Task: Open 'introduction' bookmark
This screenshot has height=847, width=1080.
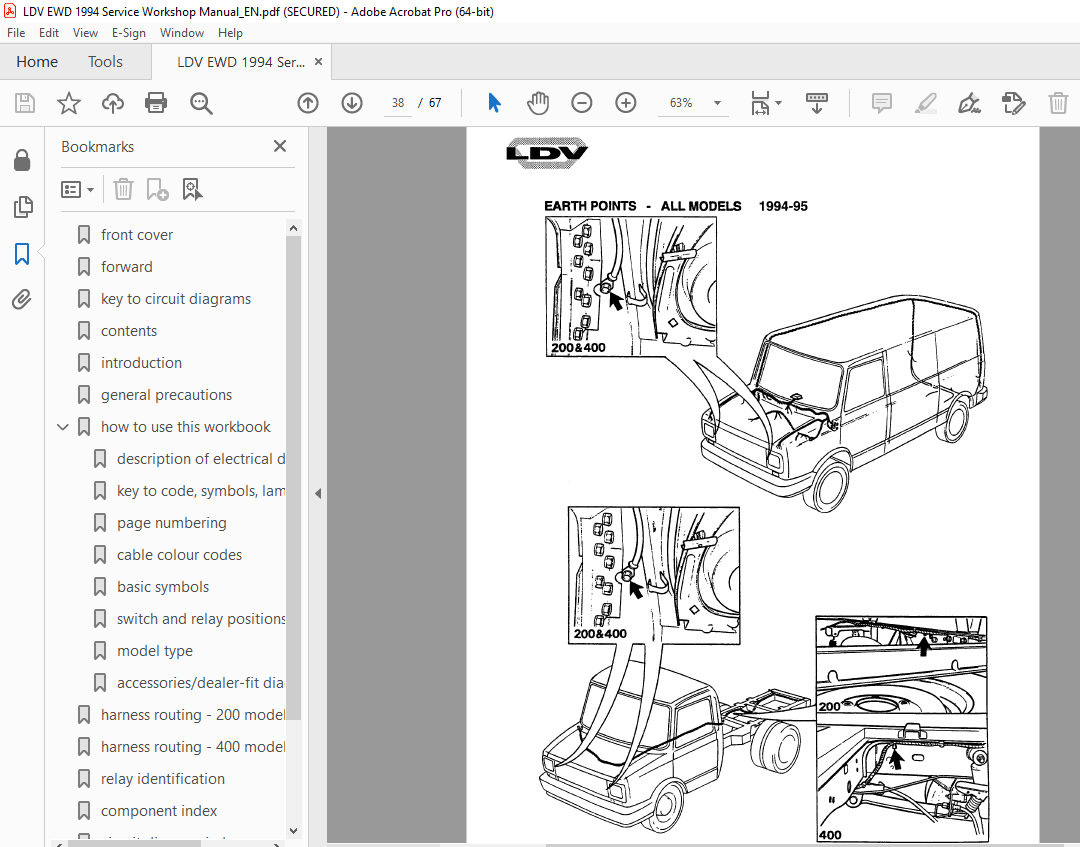Action: pyautogui.click(x=141, y=363)
